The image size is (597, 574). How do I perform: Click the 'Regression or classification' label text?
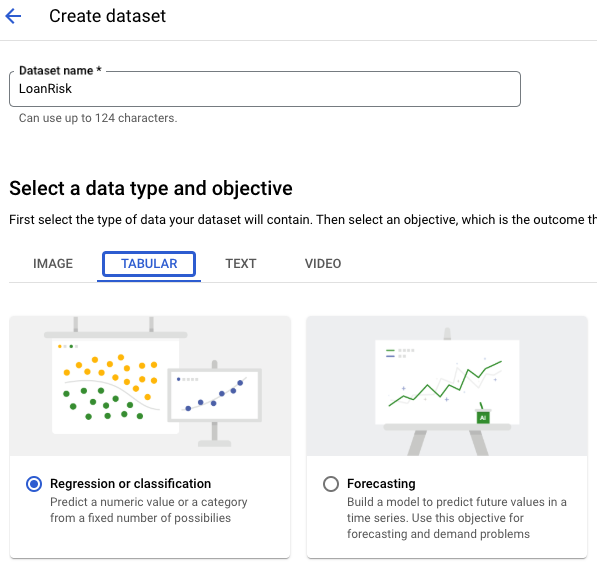[131, 483]
